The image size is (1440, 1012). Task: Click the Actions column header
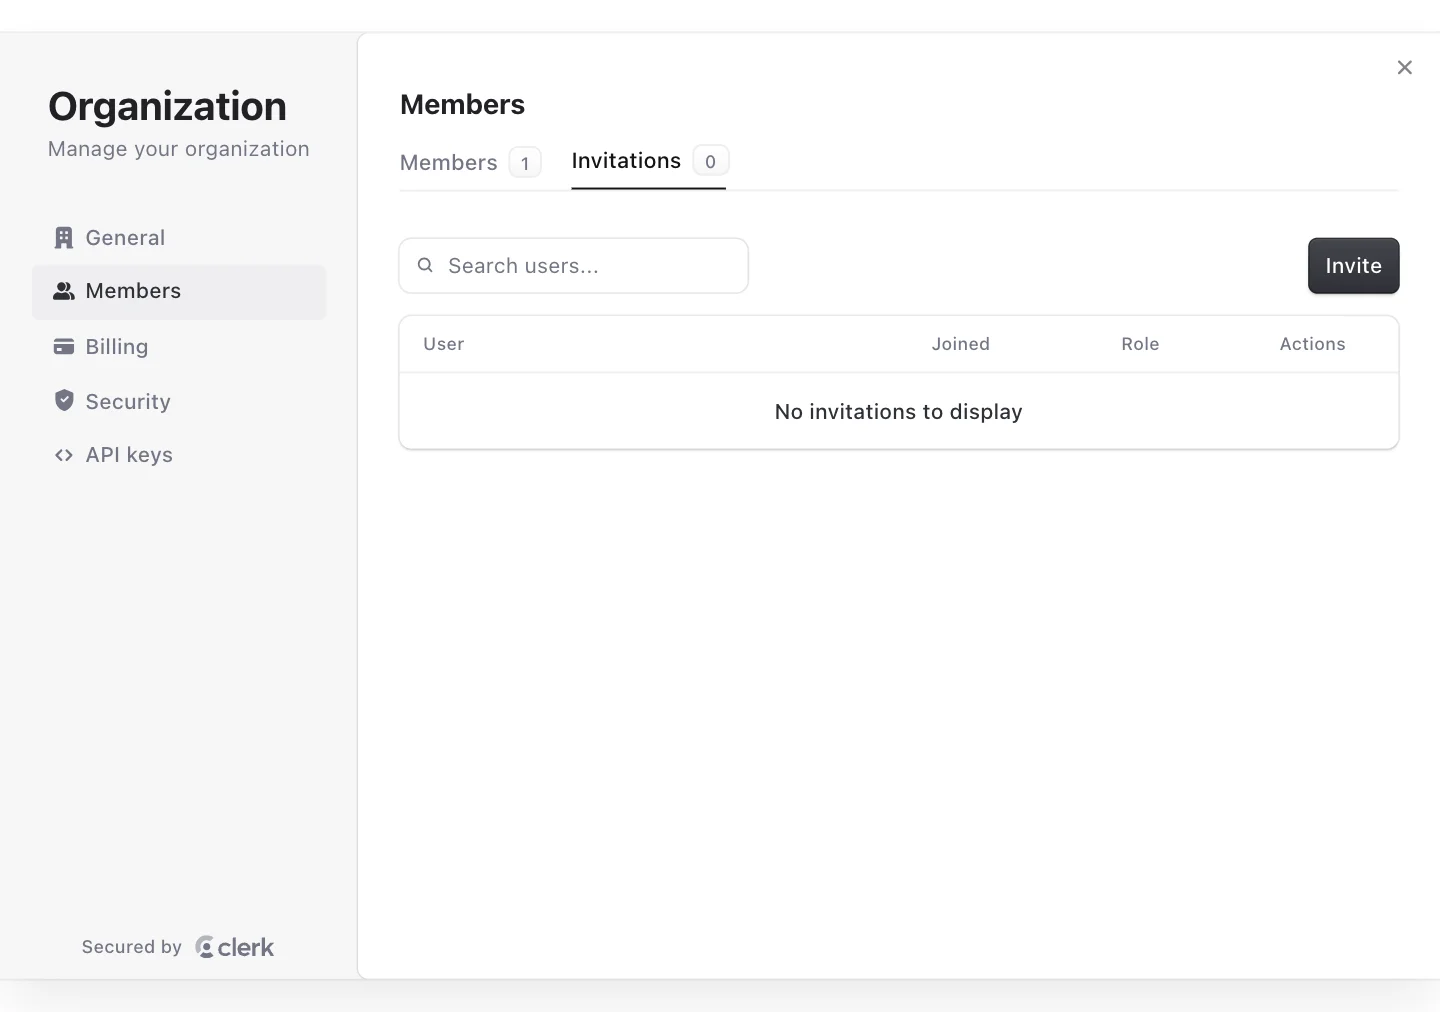(1312, 344)
